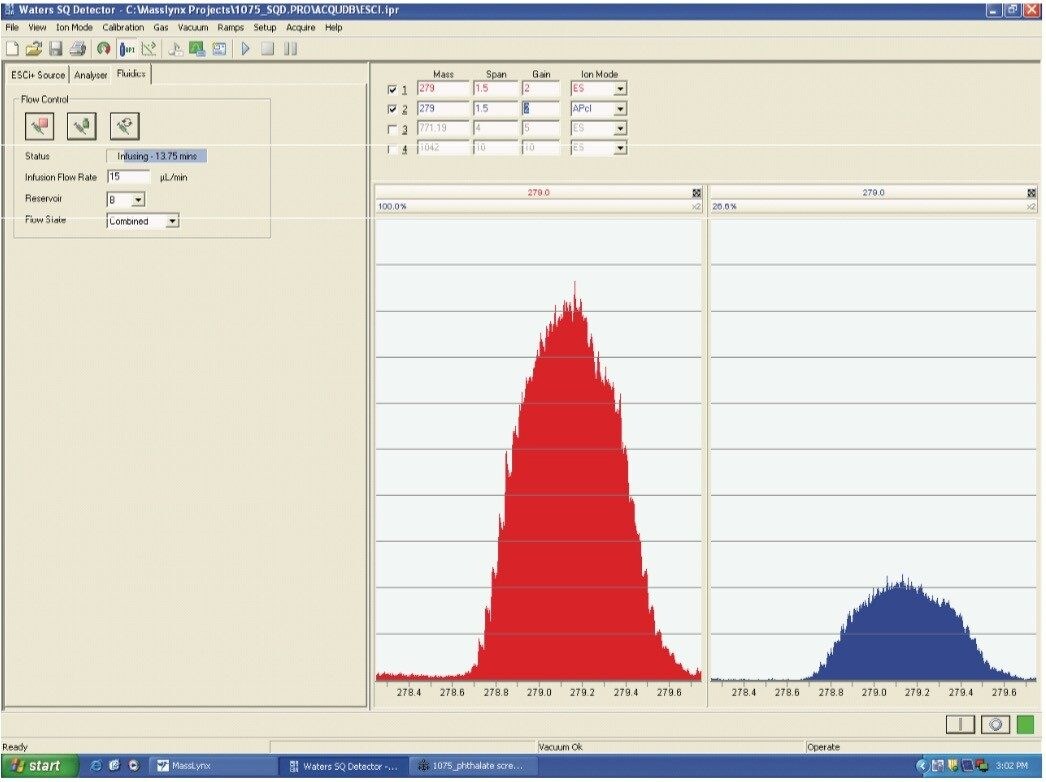
Task: Uncheck channel 2 checkbox
Action: point(392,109)
